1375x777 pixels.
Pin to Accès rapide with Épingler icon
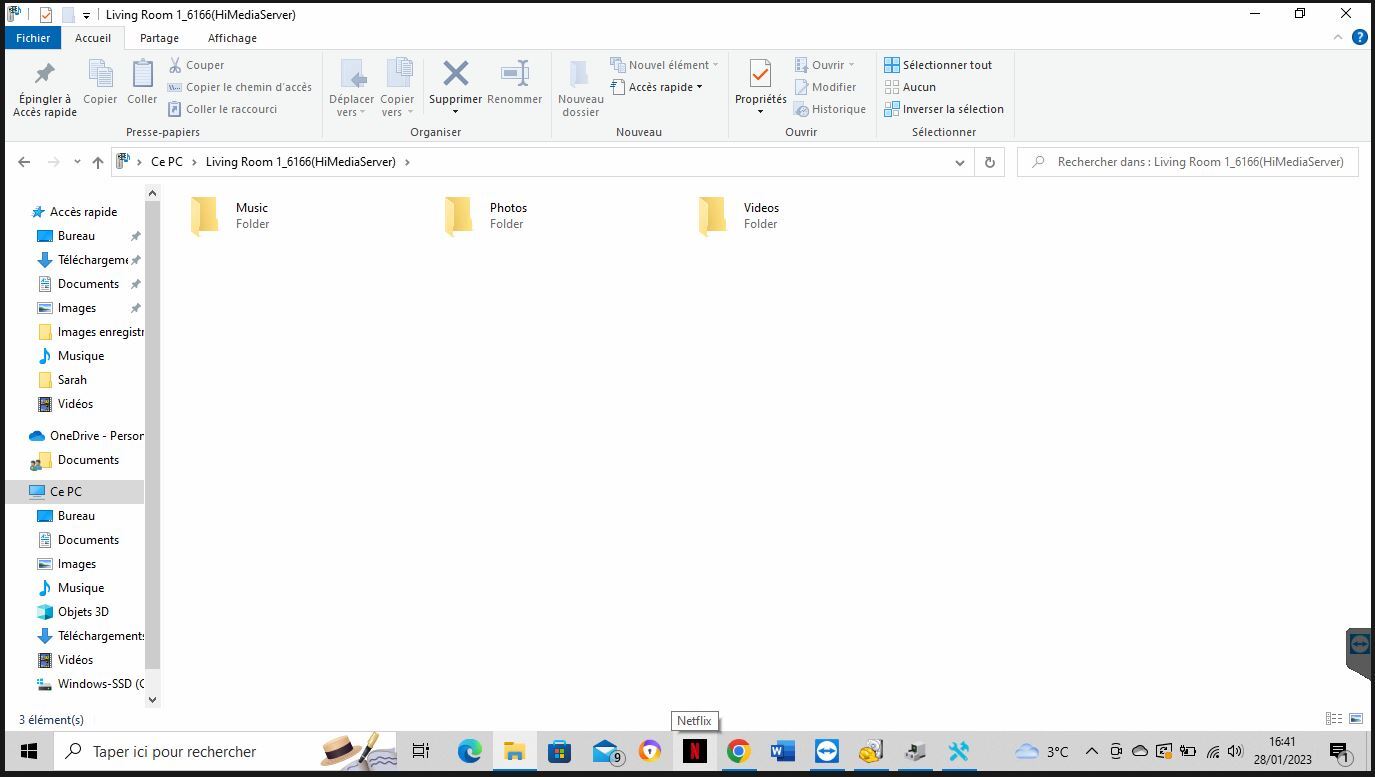pos(45,88)
